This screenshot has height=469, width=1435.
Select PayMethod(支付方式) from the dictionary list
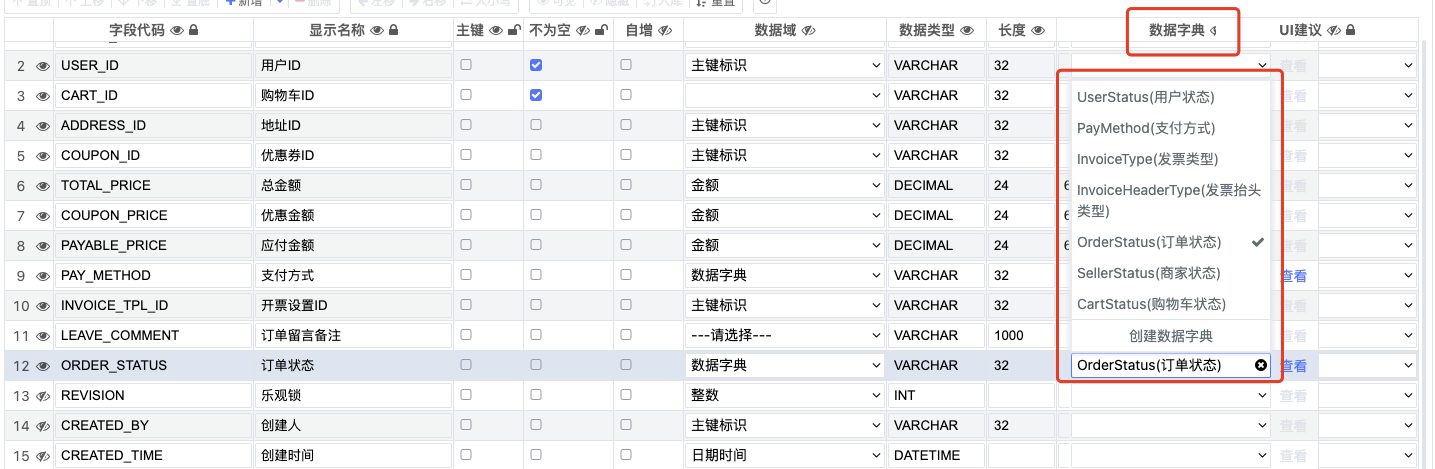point(1145,128)
